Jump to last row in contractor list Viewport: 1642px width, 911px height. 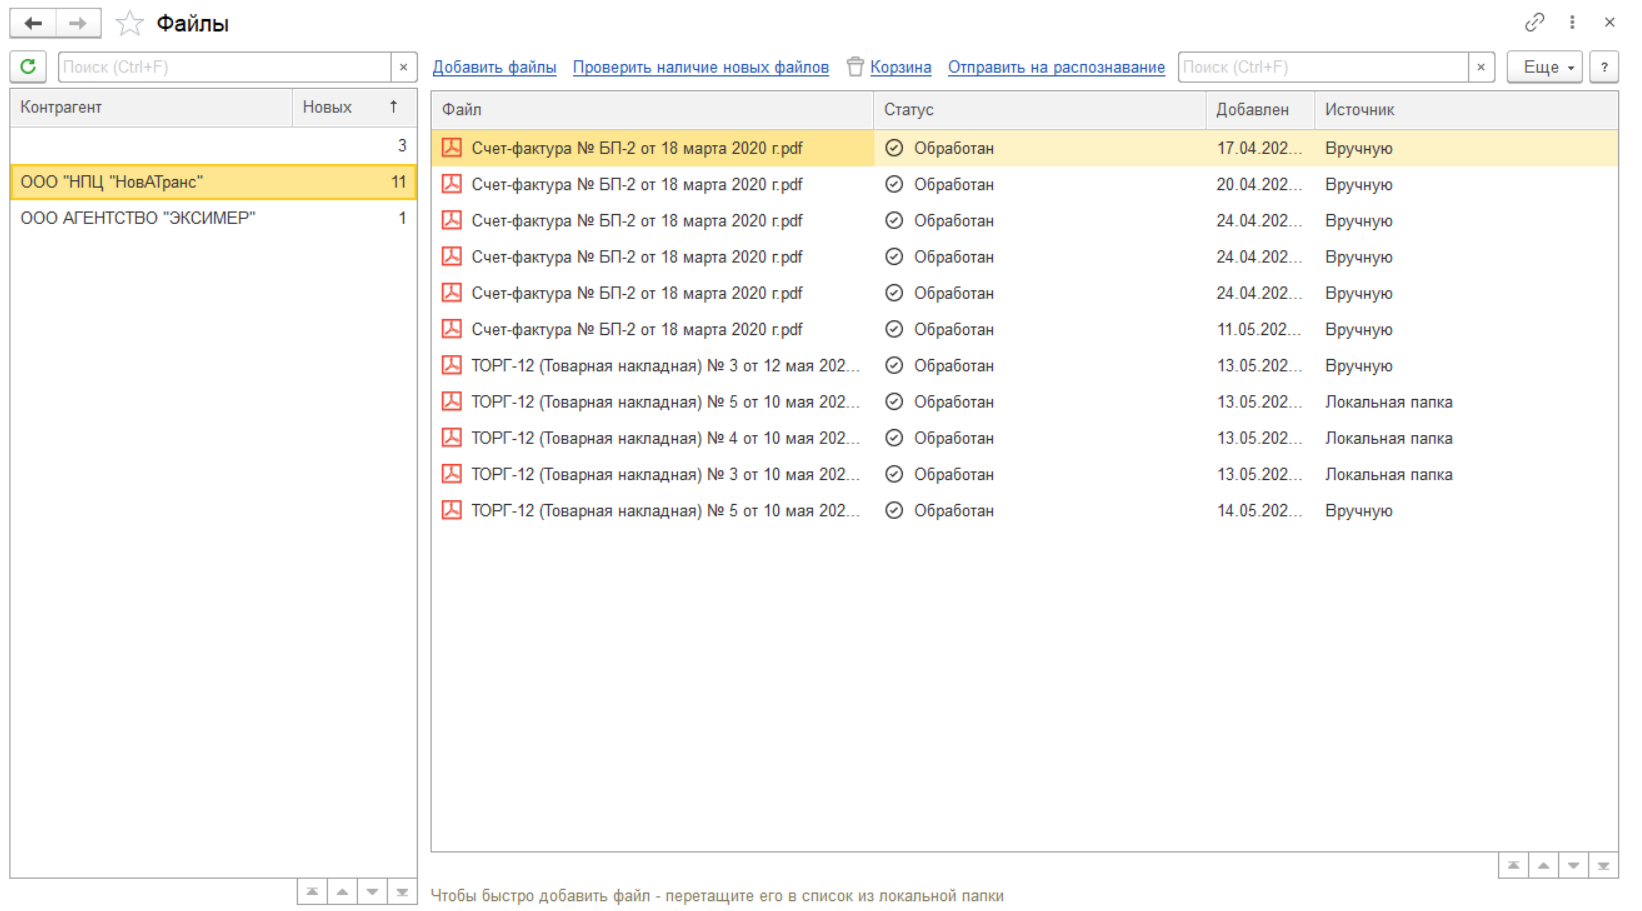[x=402, y=891]
